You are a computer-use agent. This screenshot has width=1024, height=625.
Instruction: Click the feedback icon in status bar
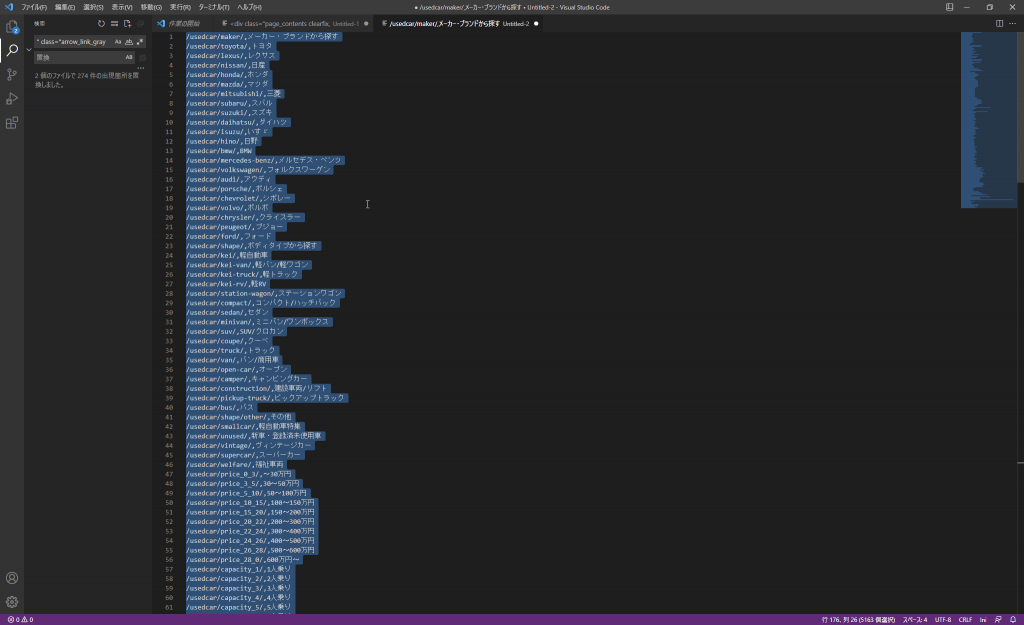pyautogui.click(x=998, y=620)
